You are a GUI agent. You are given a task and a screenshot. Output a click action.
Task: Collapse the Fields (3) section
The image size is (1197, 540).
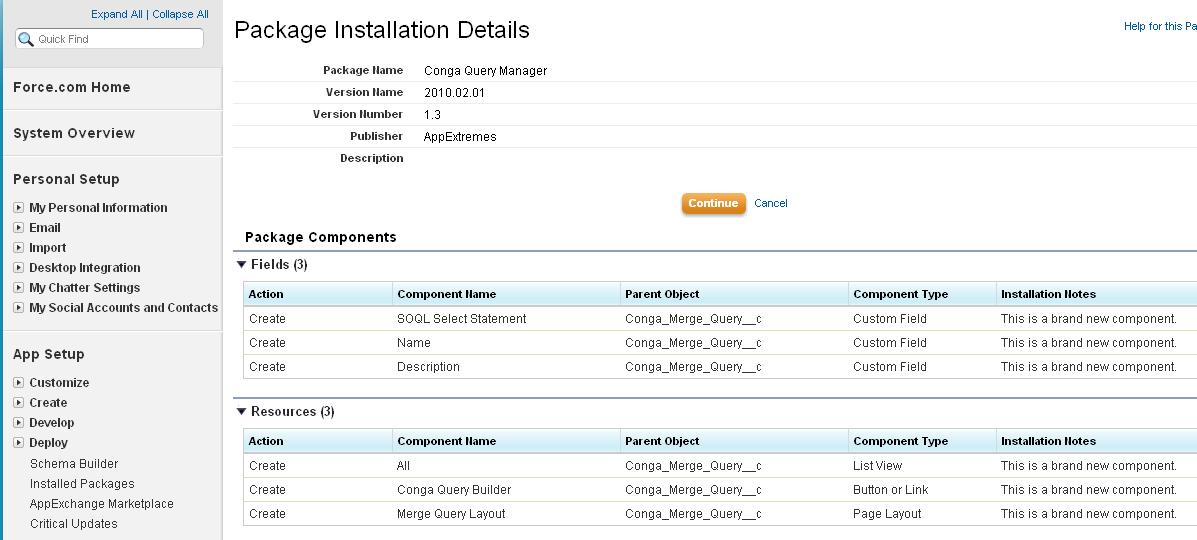coord(242,264)
